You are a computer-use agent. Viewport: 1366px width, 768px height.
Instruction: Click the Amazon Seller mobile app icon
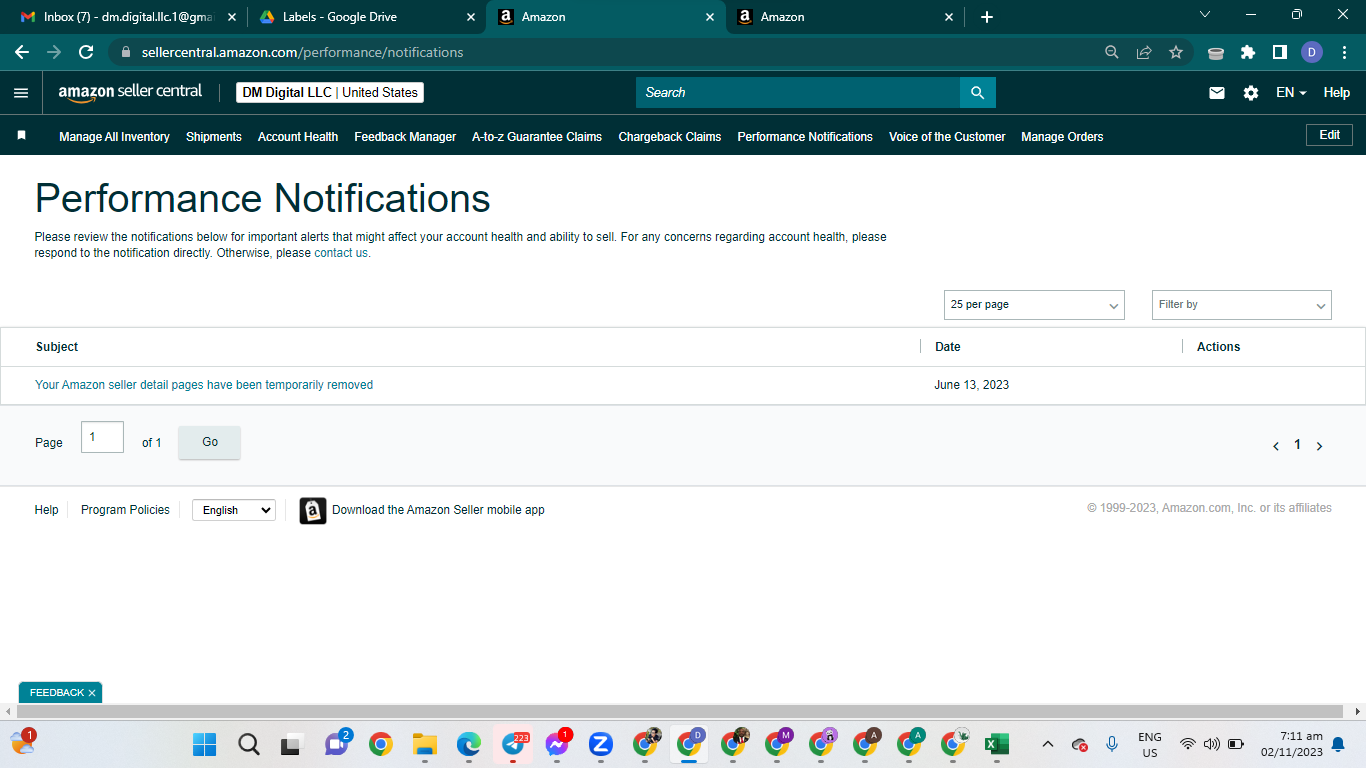pyautogui.click(x=313, y=510)
